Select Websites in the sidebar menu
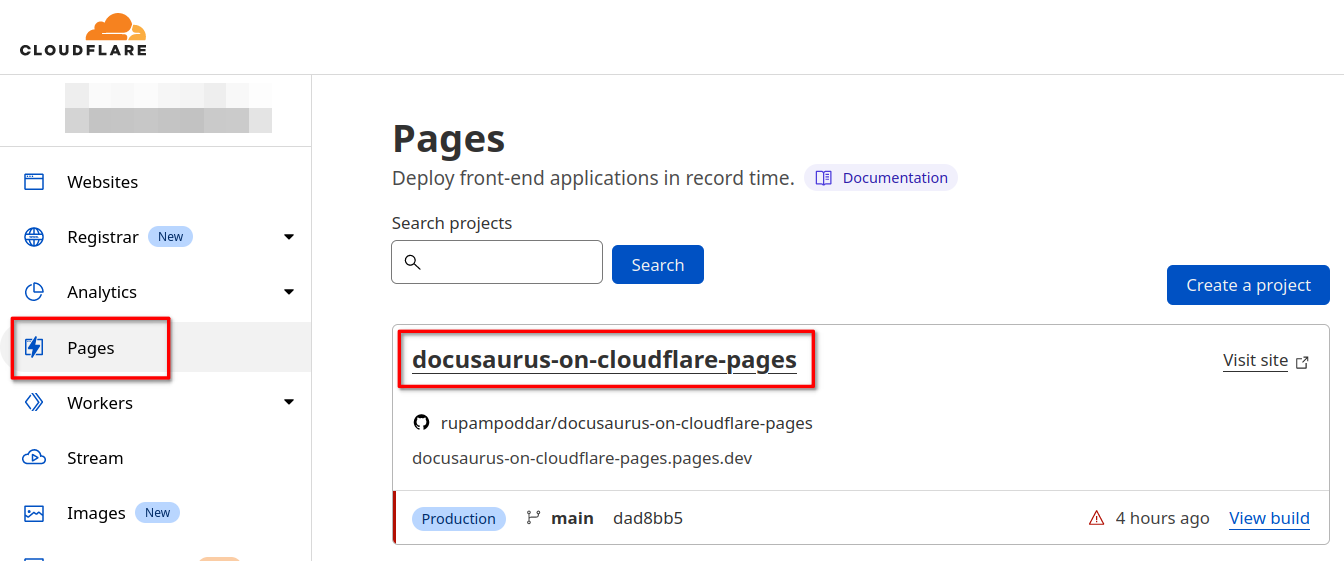This screenshot has width=1344, height=561. pos(102,182)
